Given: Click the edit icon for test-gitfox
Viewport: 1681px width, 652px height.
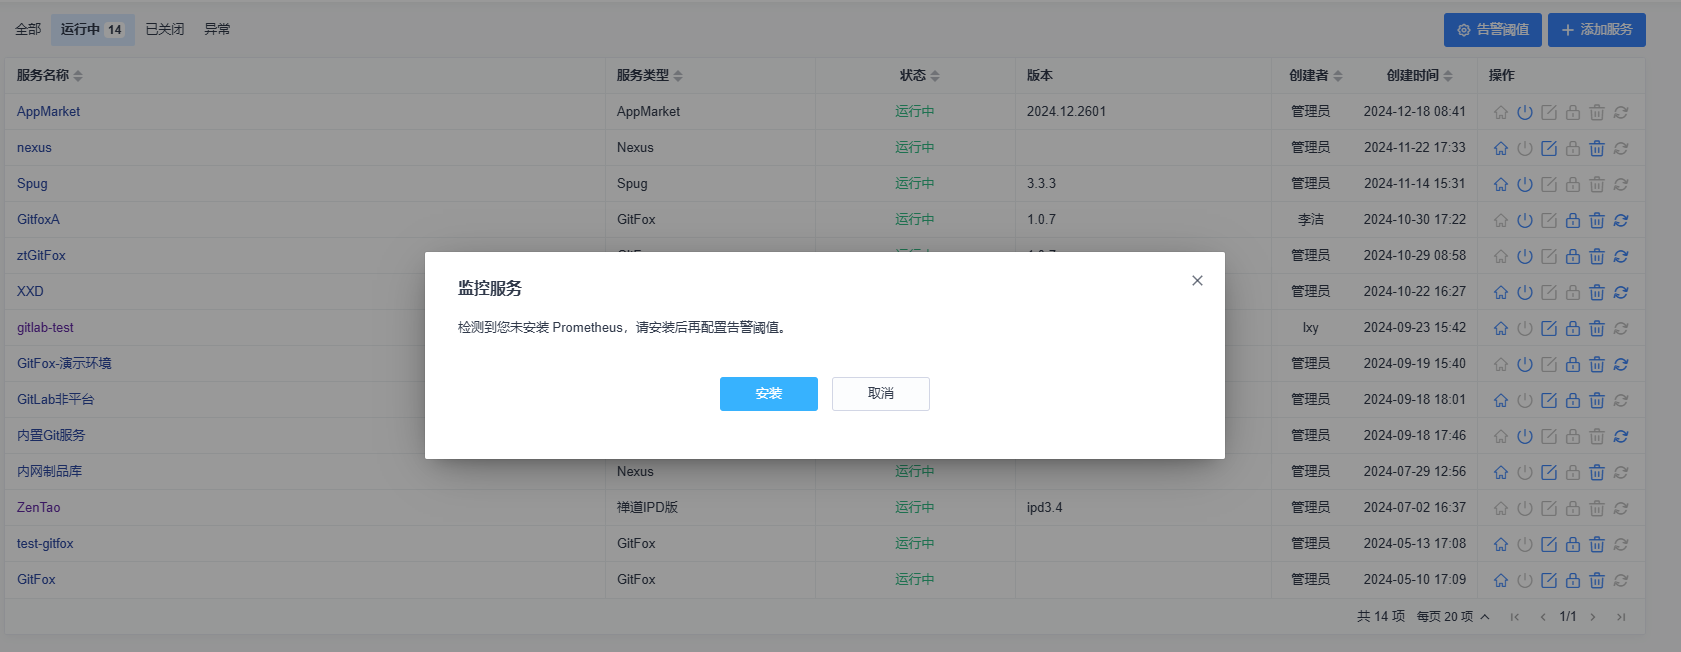Looking at the screenshot, I should 1548,544.
